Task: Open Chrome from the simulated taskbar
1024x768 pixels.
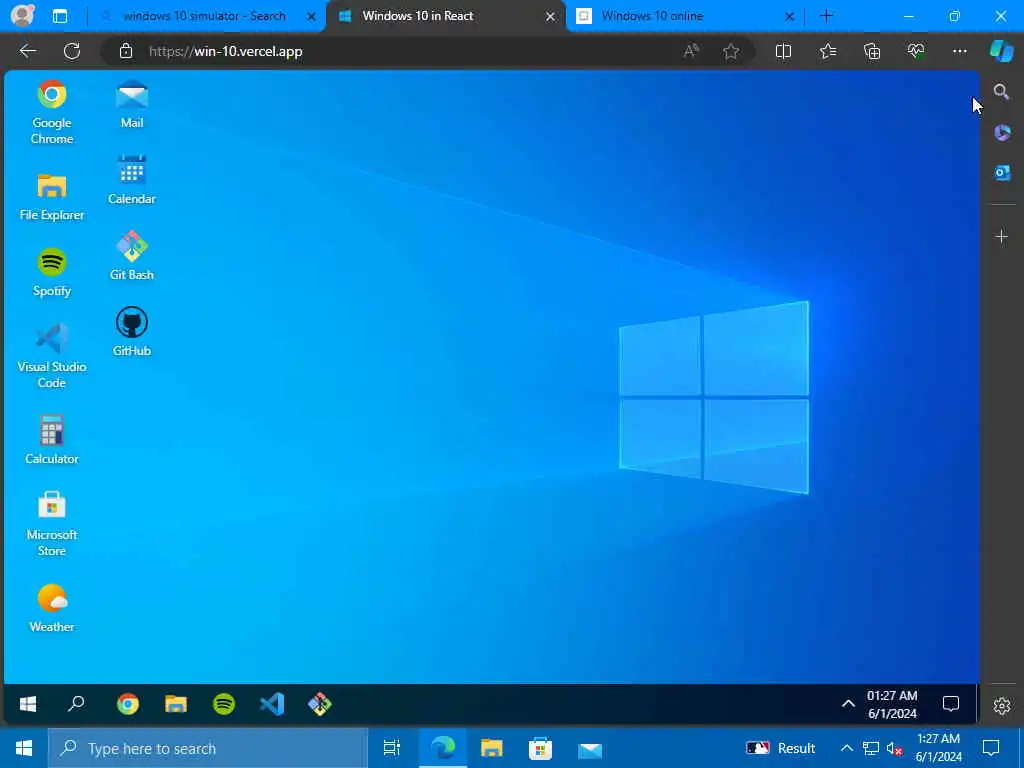Action: click(x=128, y=704)
